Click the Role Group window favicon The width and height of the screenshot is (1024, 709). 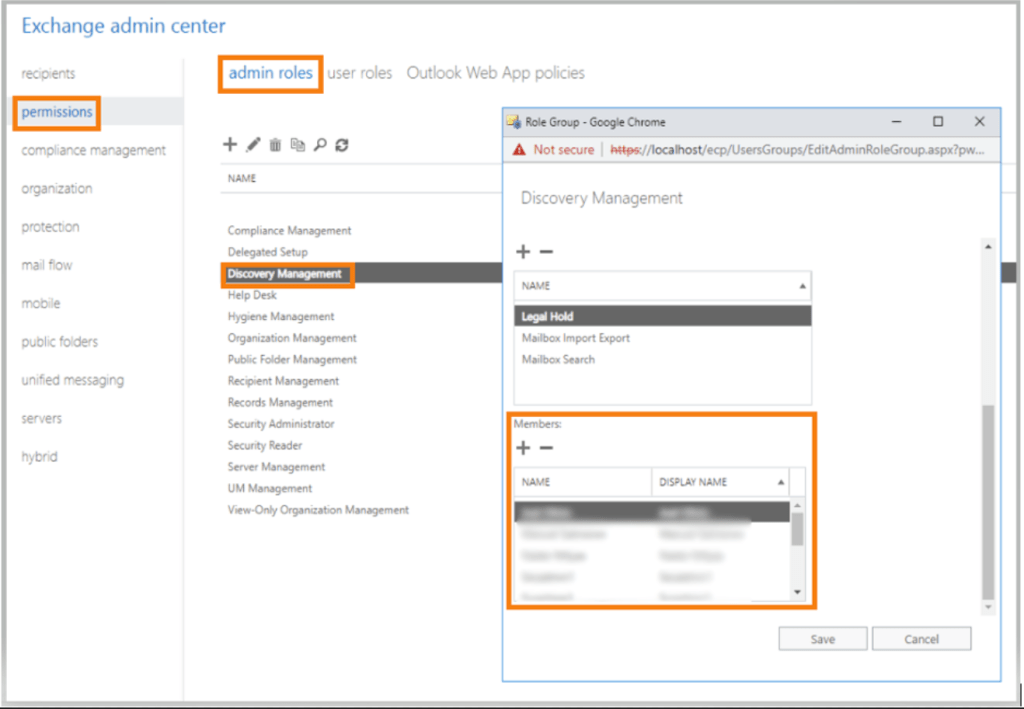click(x=513, y=122)
